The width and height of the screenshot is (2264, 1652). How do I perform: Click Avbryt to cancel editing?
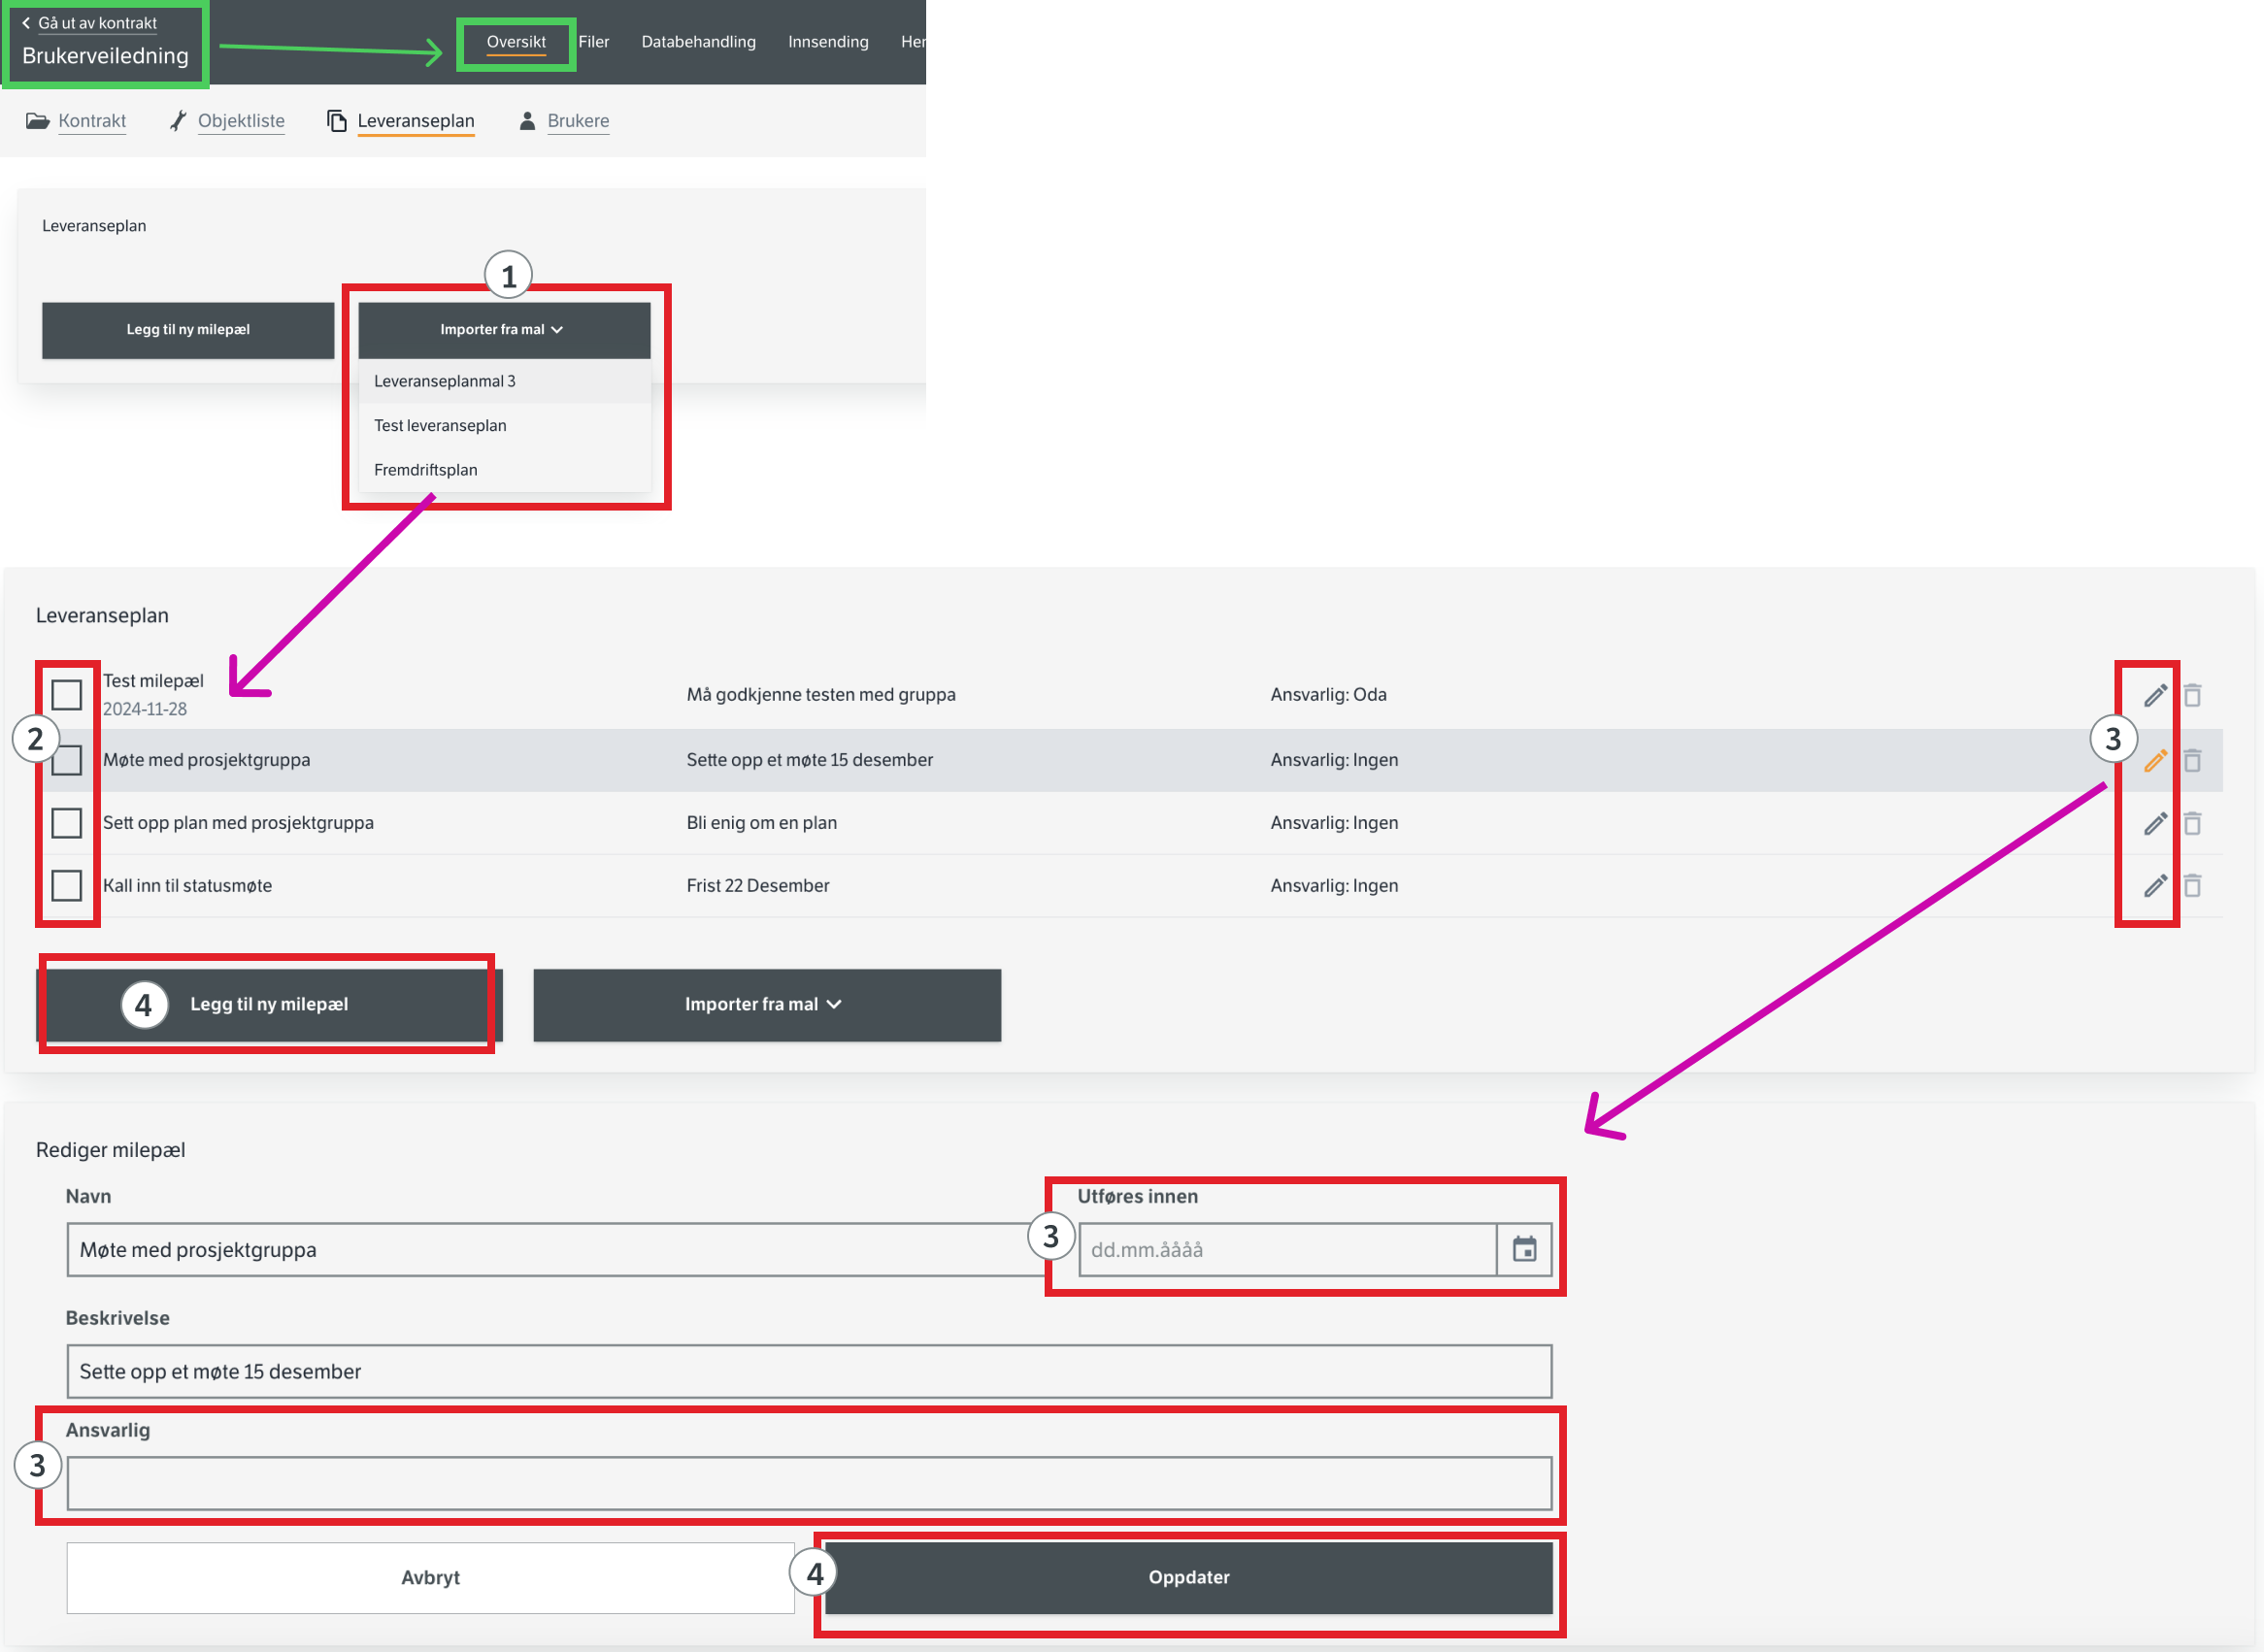tap(430, 1577)
